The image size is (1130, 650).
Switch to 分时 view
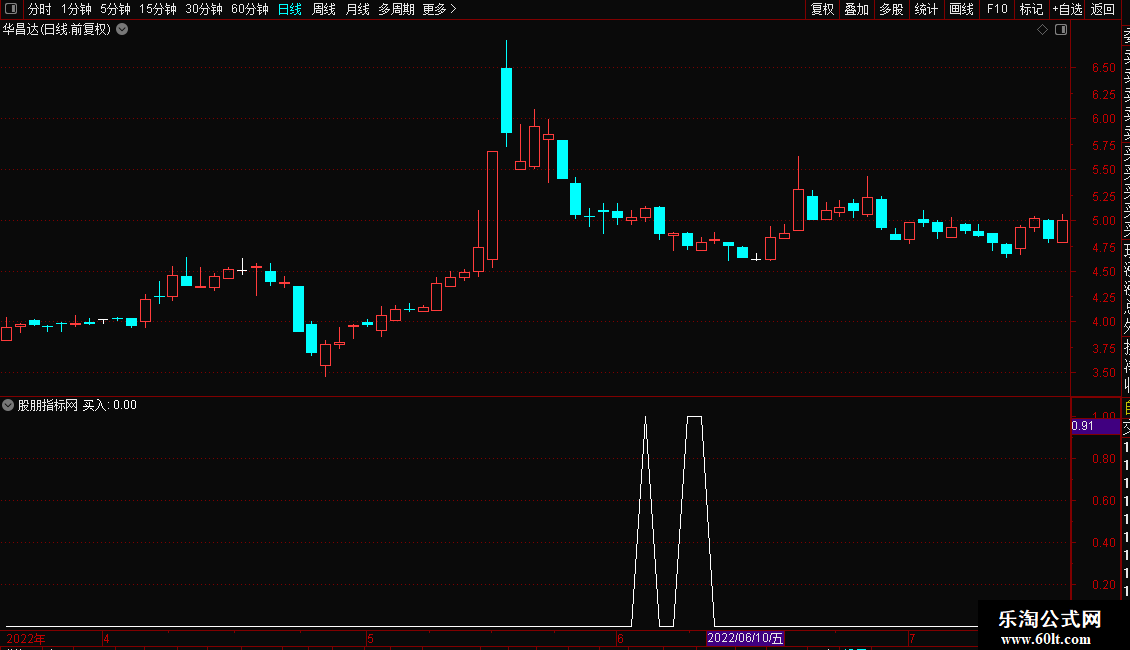click(40, 9)
